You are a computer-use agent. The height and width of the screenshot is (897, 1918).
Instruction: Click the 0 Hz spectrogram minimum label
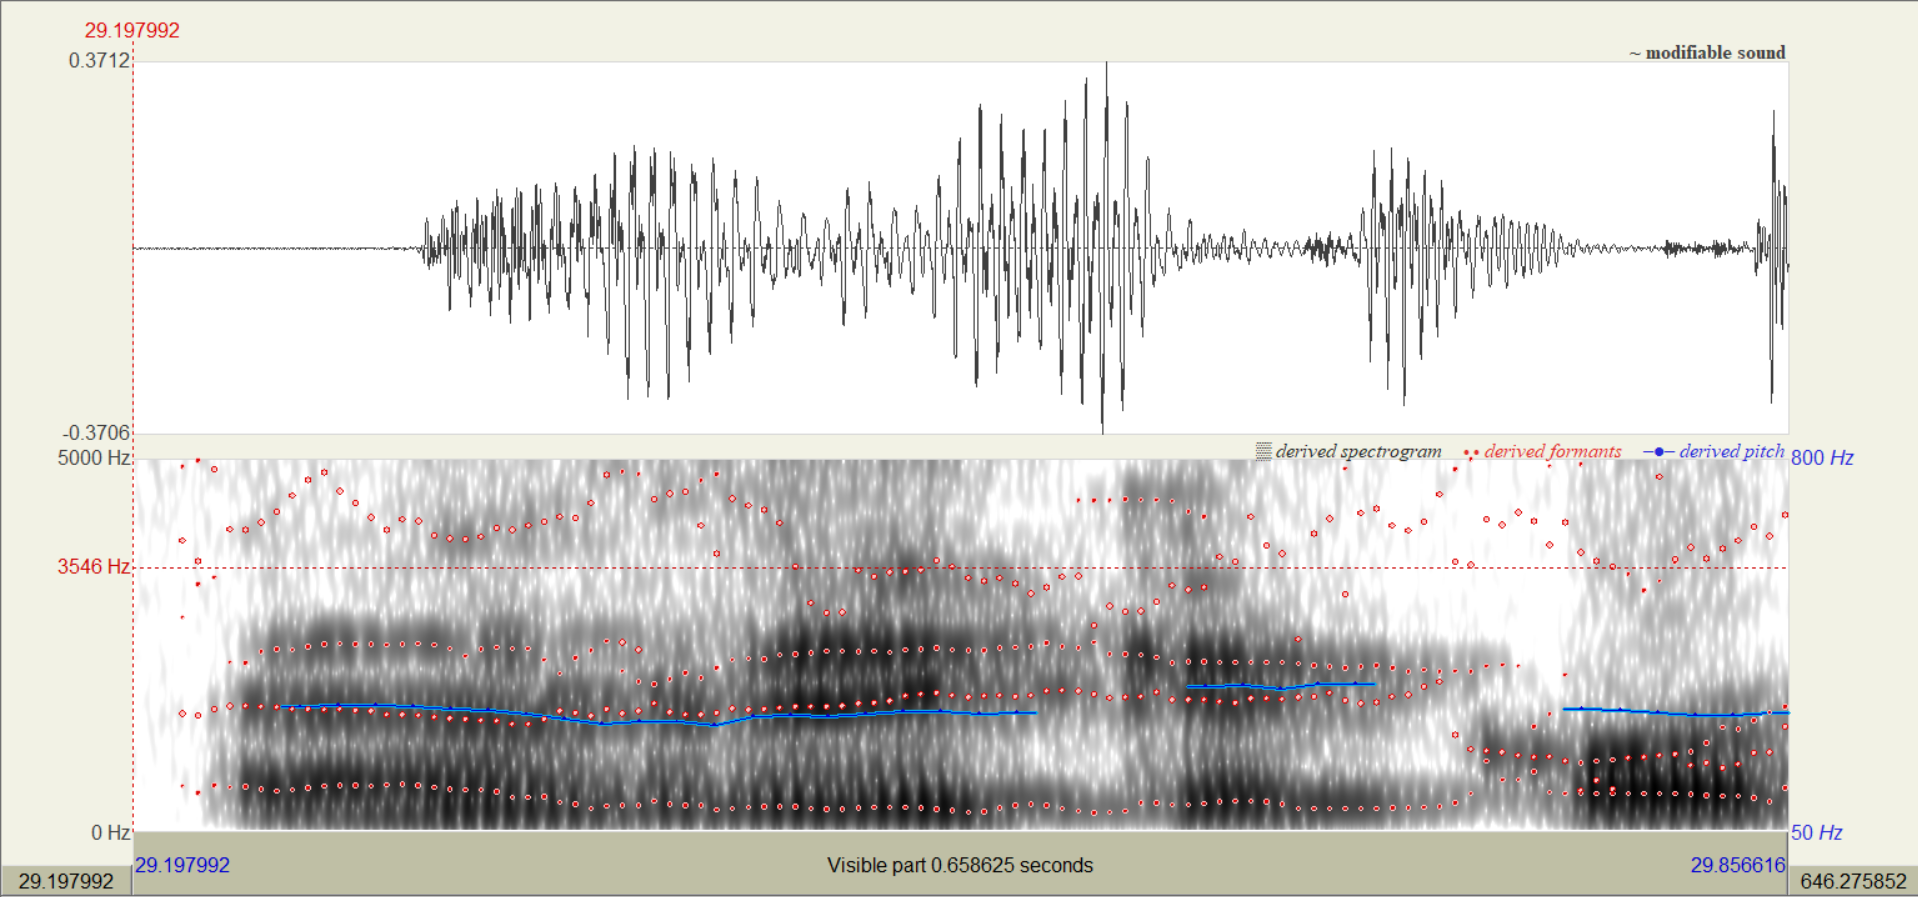(x=110, y=833)
